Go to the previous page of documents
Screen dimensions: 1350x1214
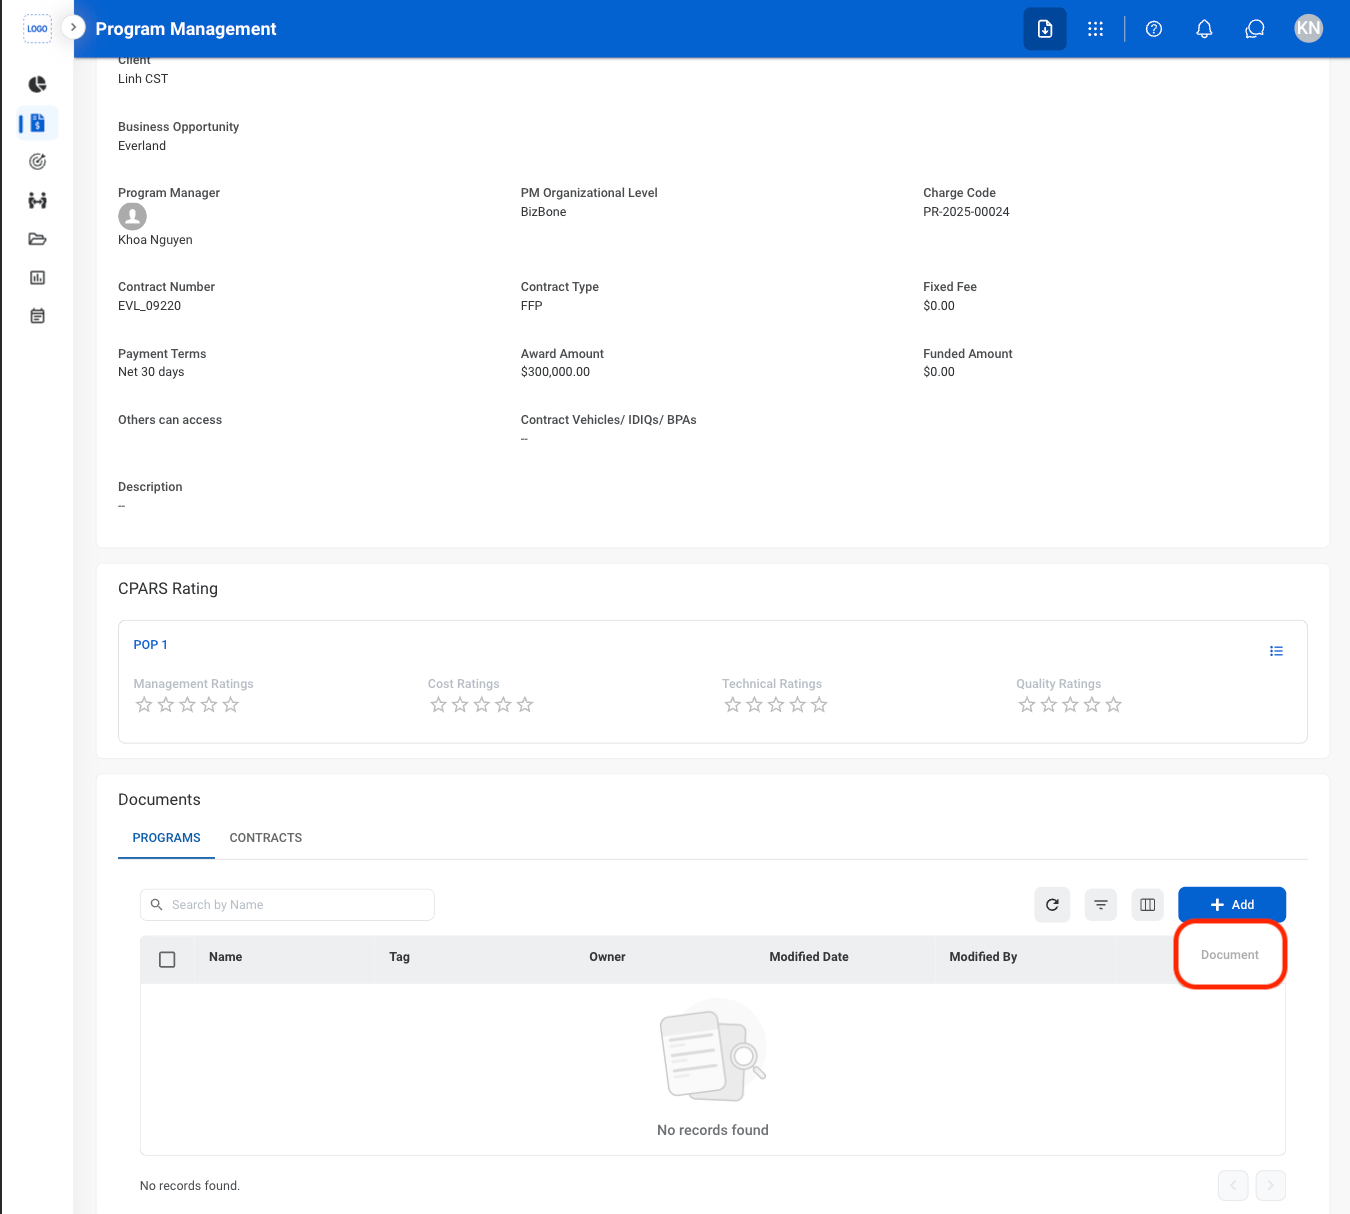coord(1233,1185)
